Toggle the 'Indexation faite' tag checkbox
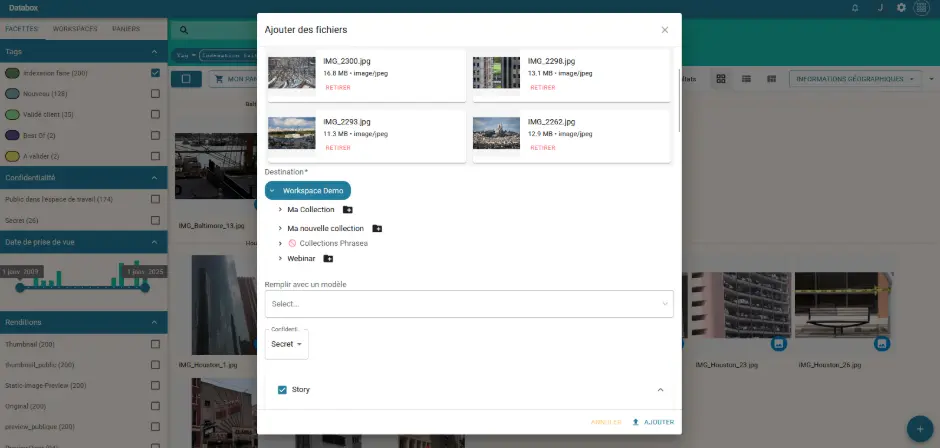Screen dimensions: 940x448 [x=155, y=73]
